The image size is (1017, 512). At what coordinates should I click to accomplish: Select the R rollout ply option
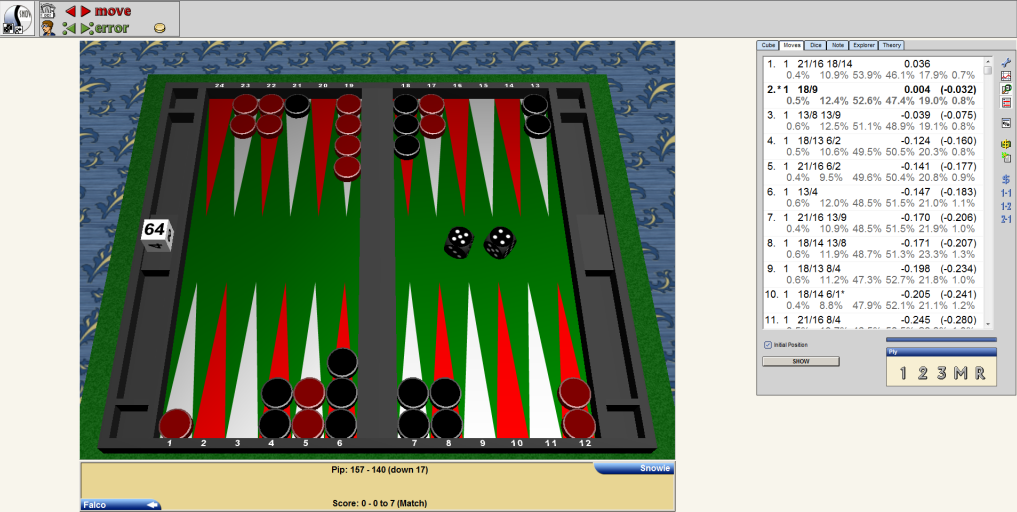(979, 374)
